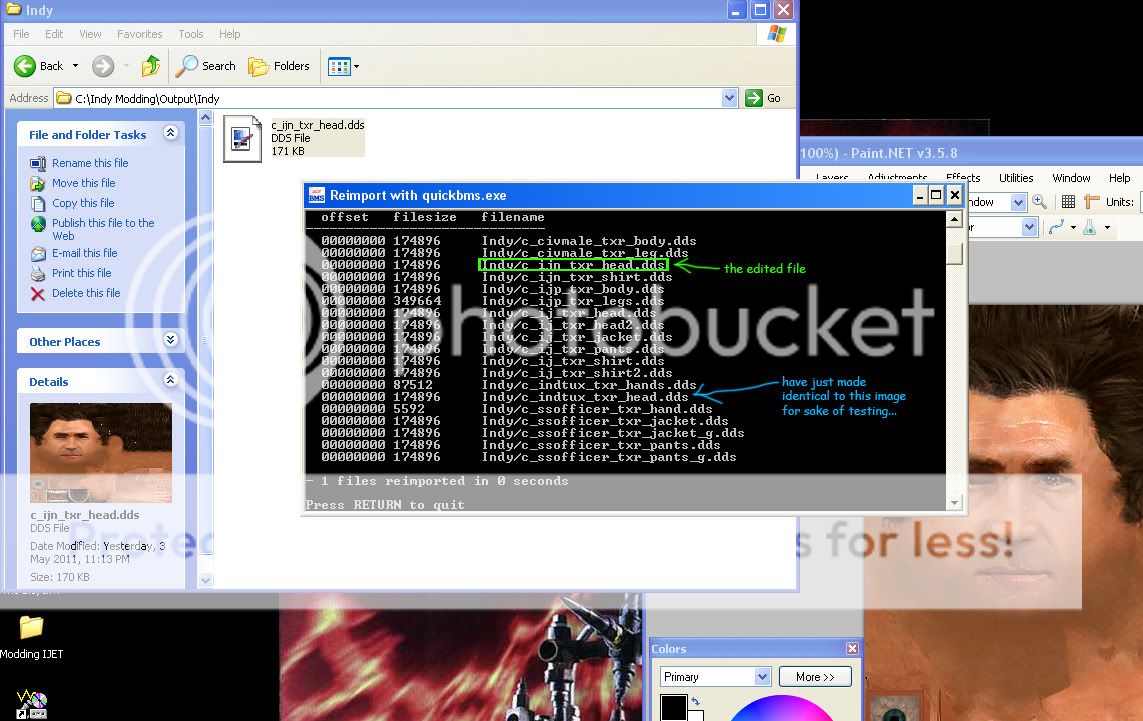Select the white secondary color swatch
Viewport: 1143px width, 721px height.
696,716
